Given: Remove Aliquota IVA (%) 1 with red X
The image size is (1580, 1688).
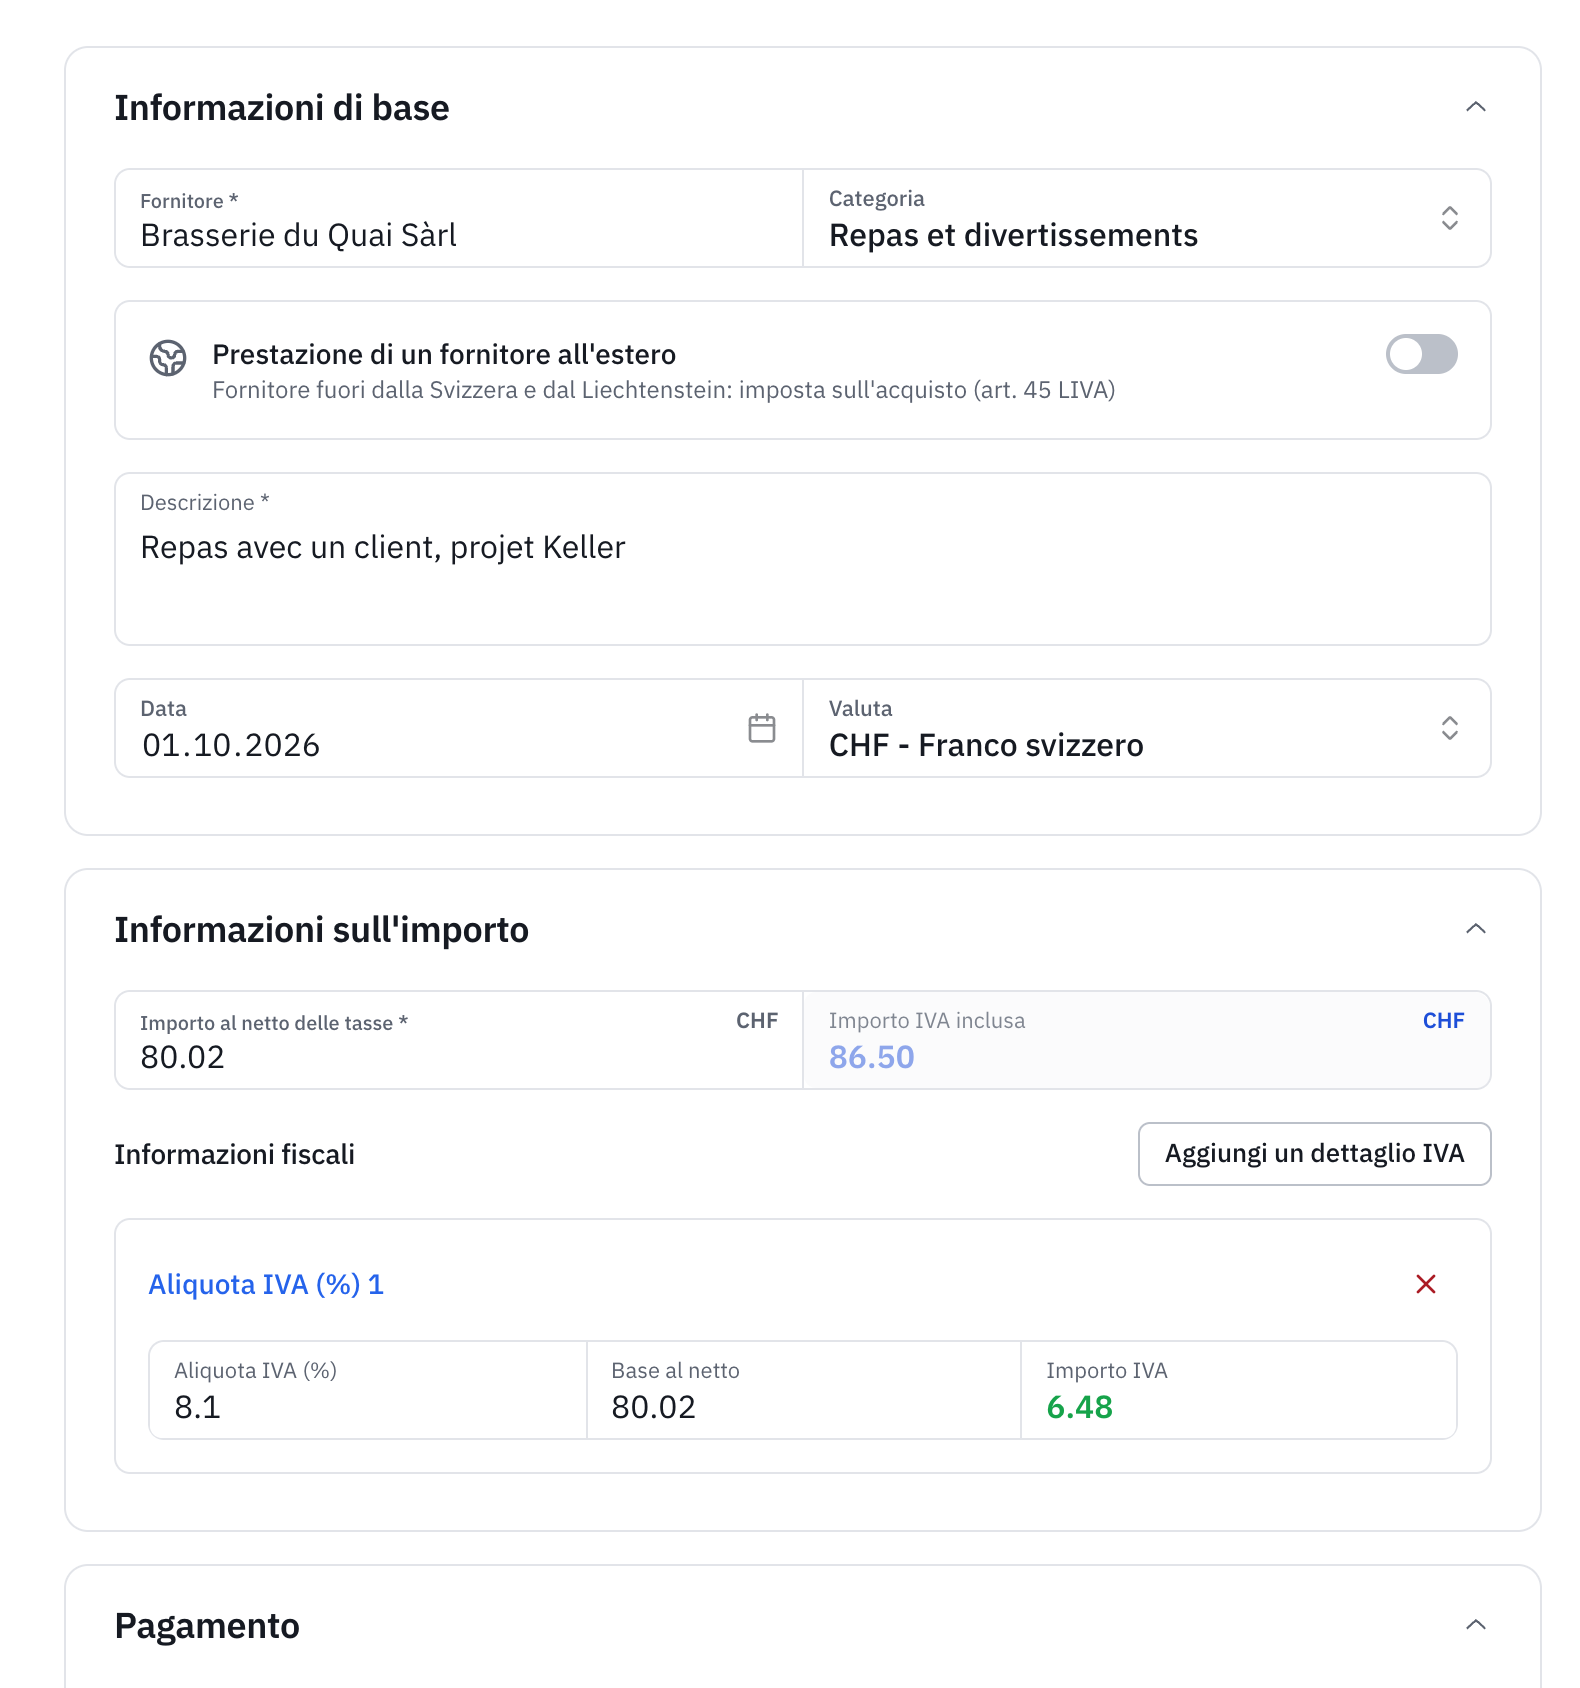Looking at the screenshot, I should (1426, 1284).
